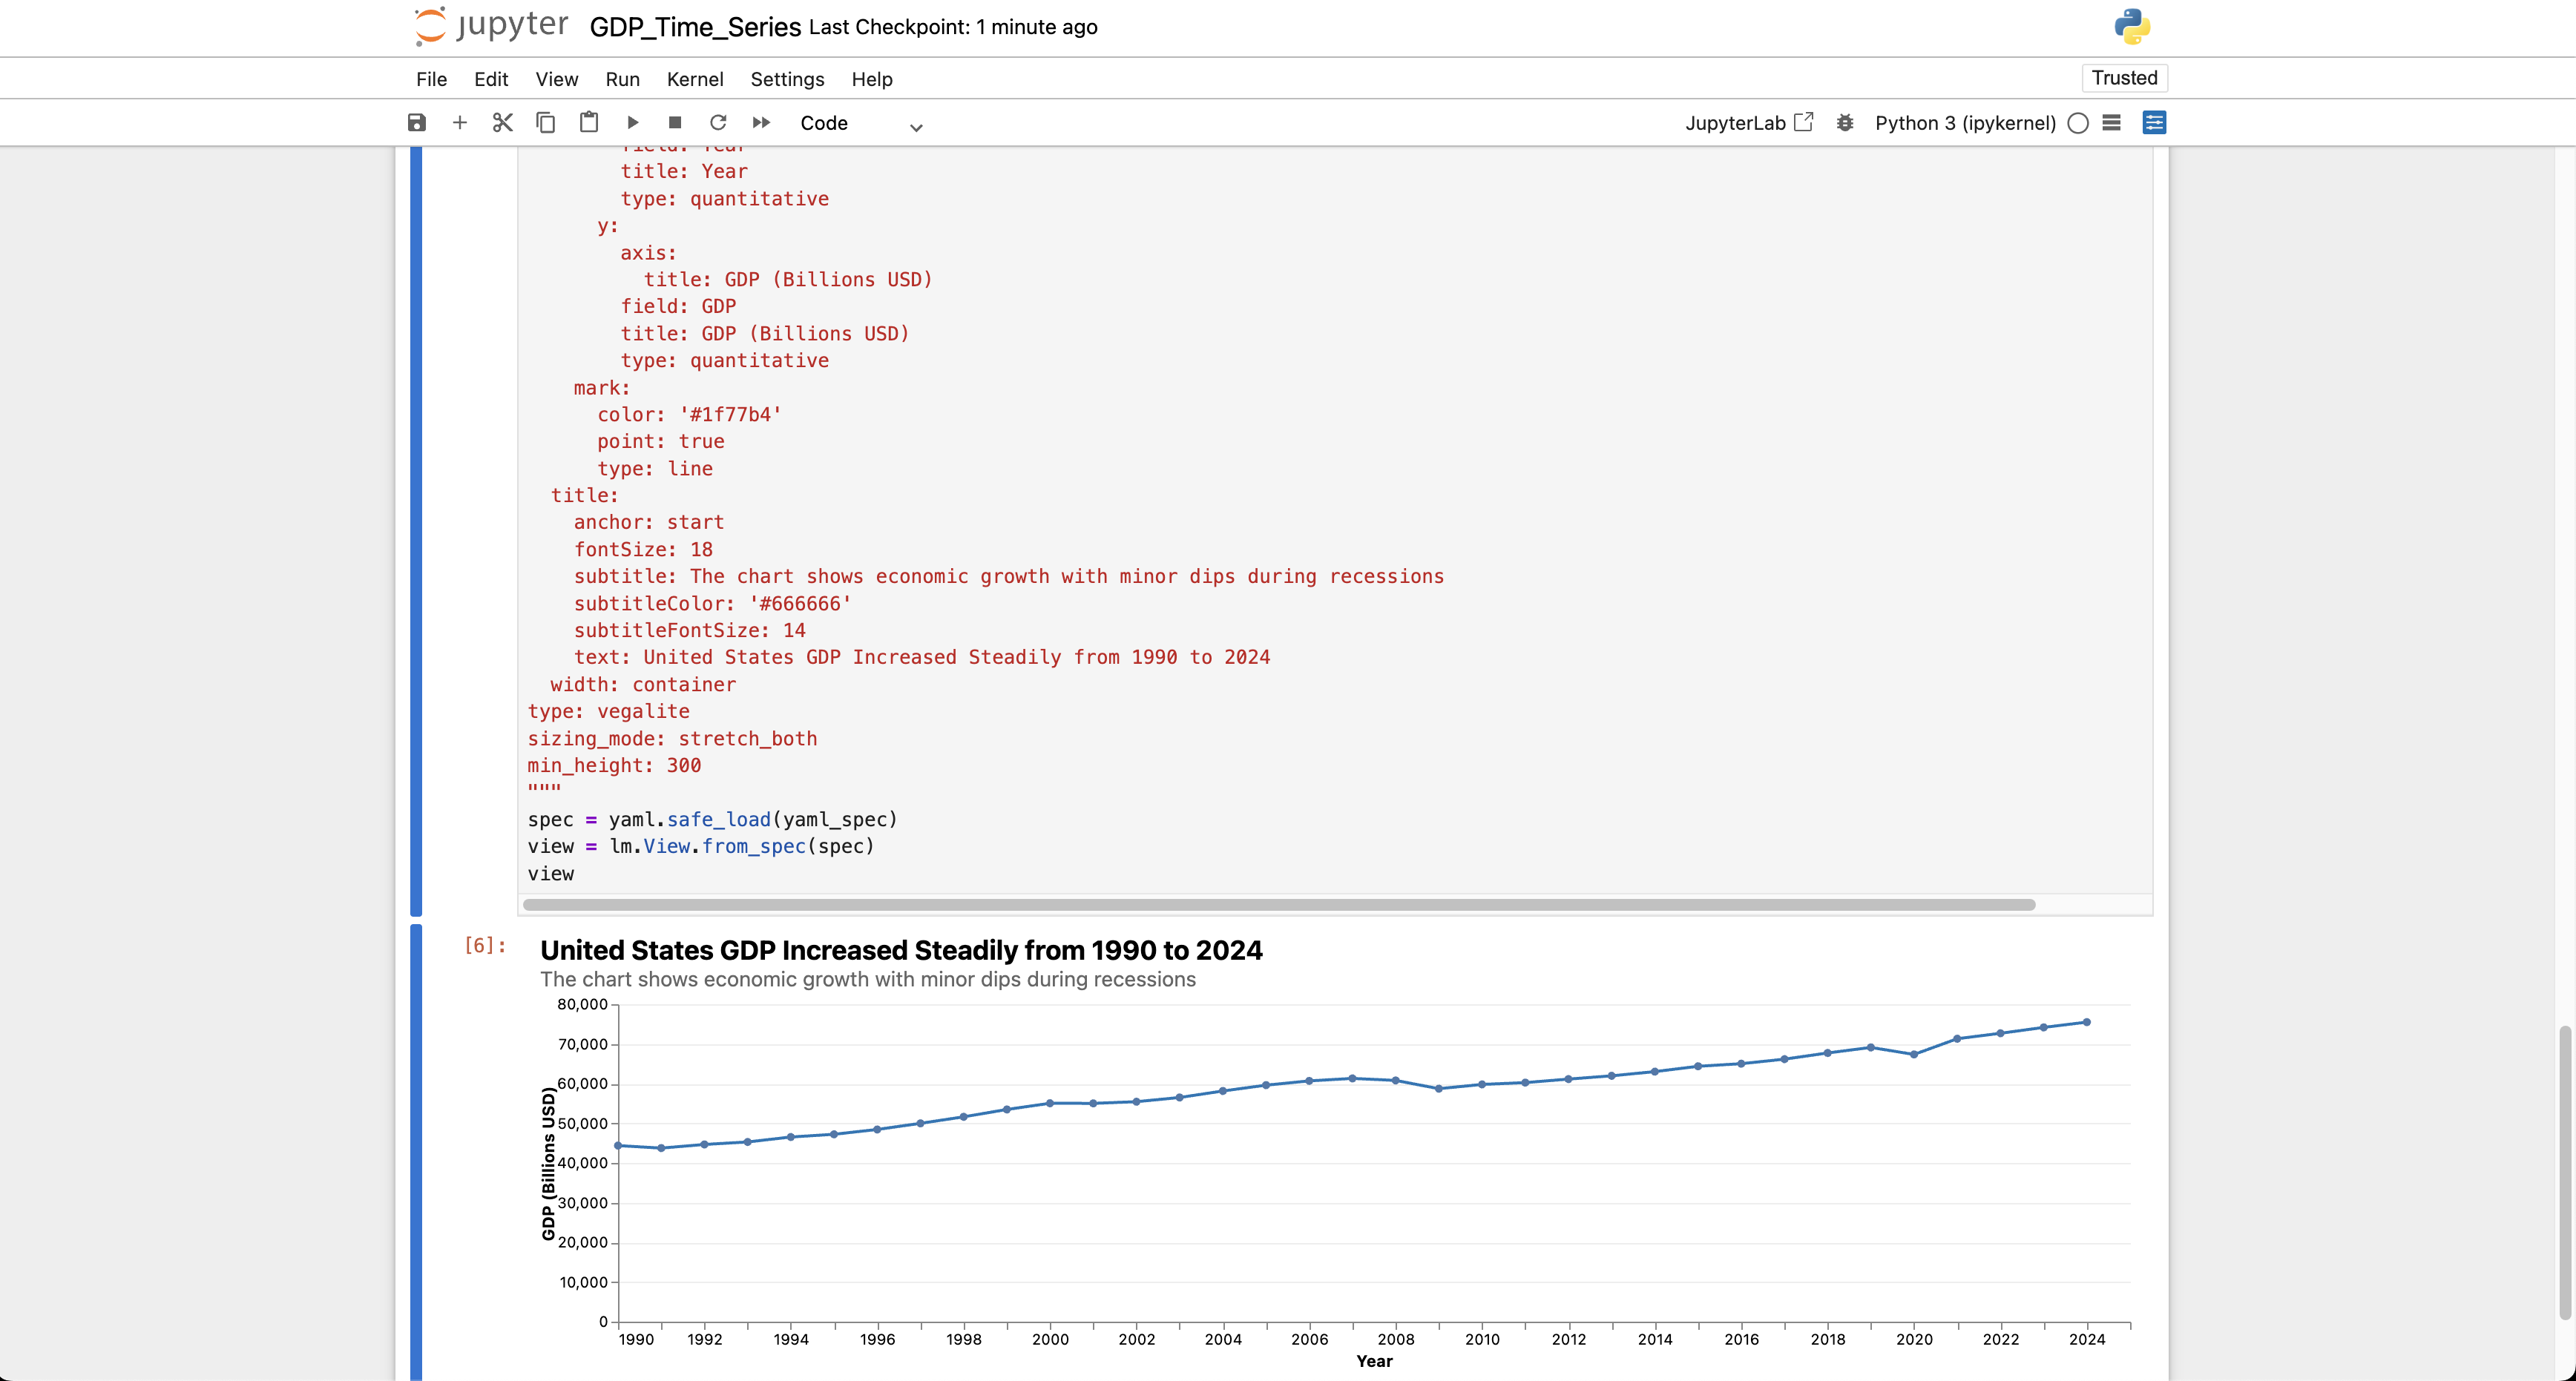Click code line "color: '#1f77b4'"

[689, 414]
